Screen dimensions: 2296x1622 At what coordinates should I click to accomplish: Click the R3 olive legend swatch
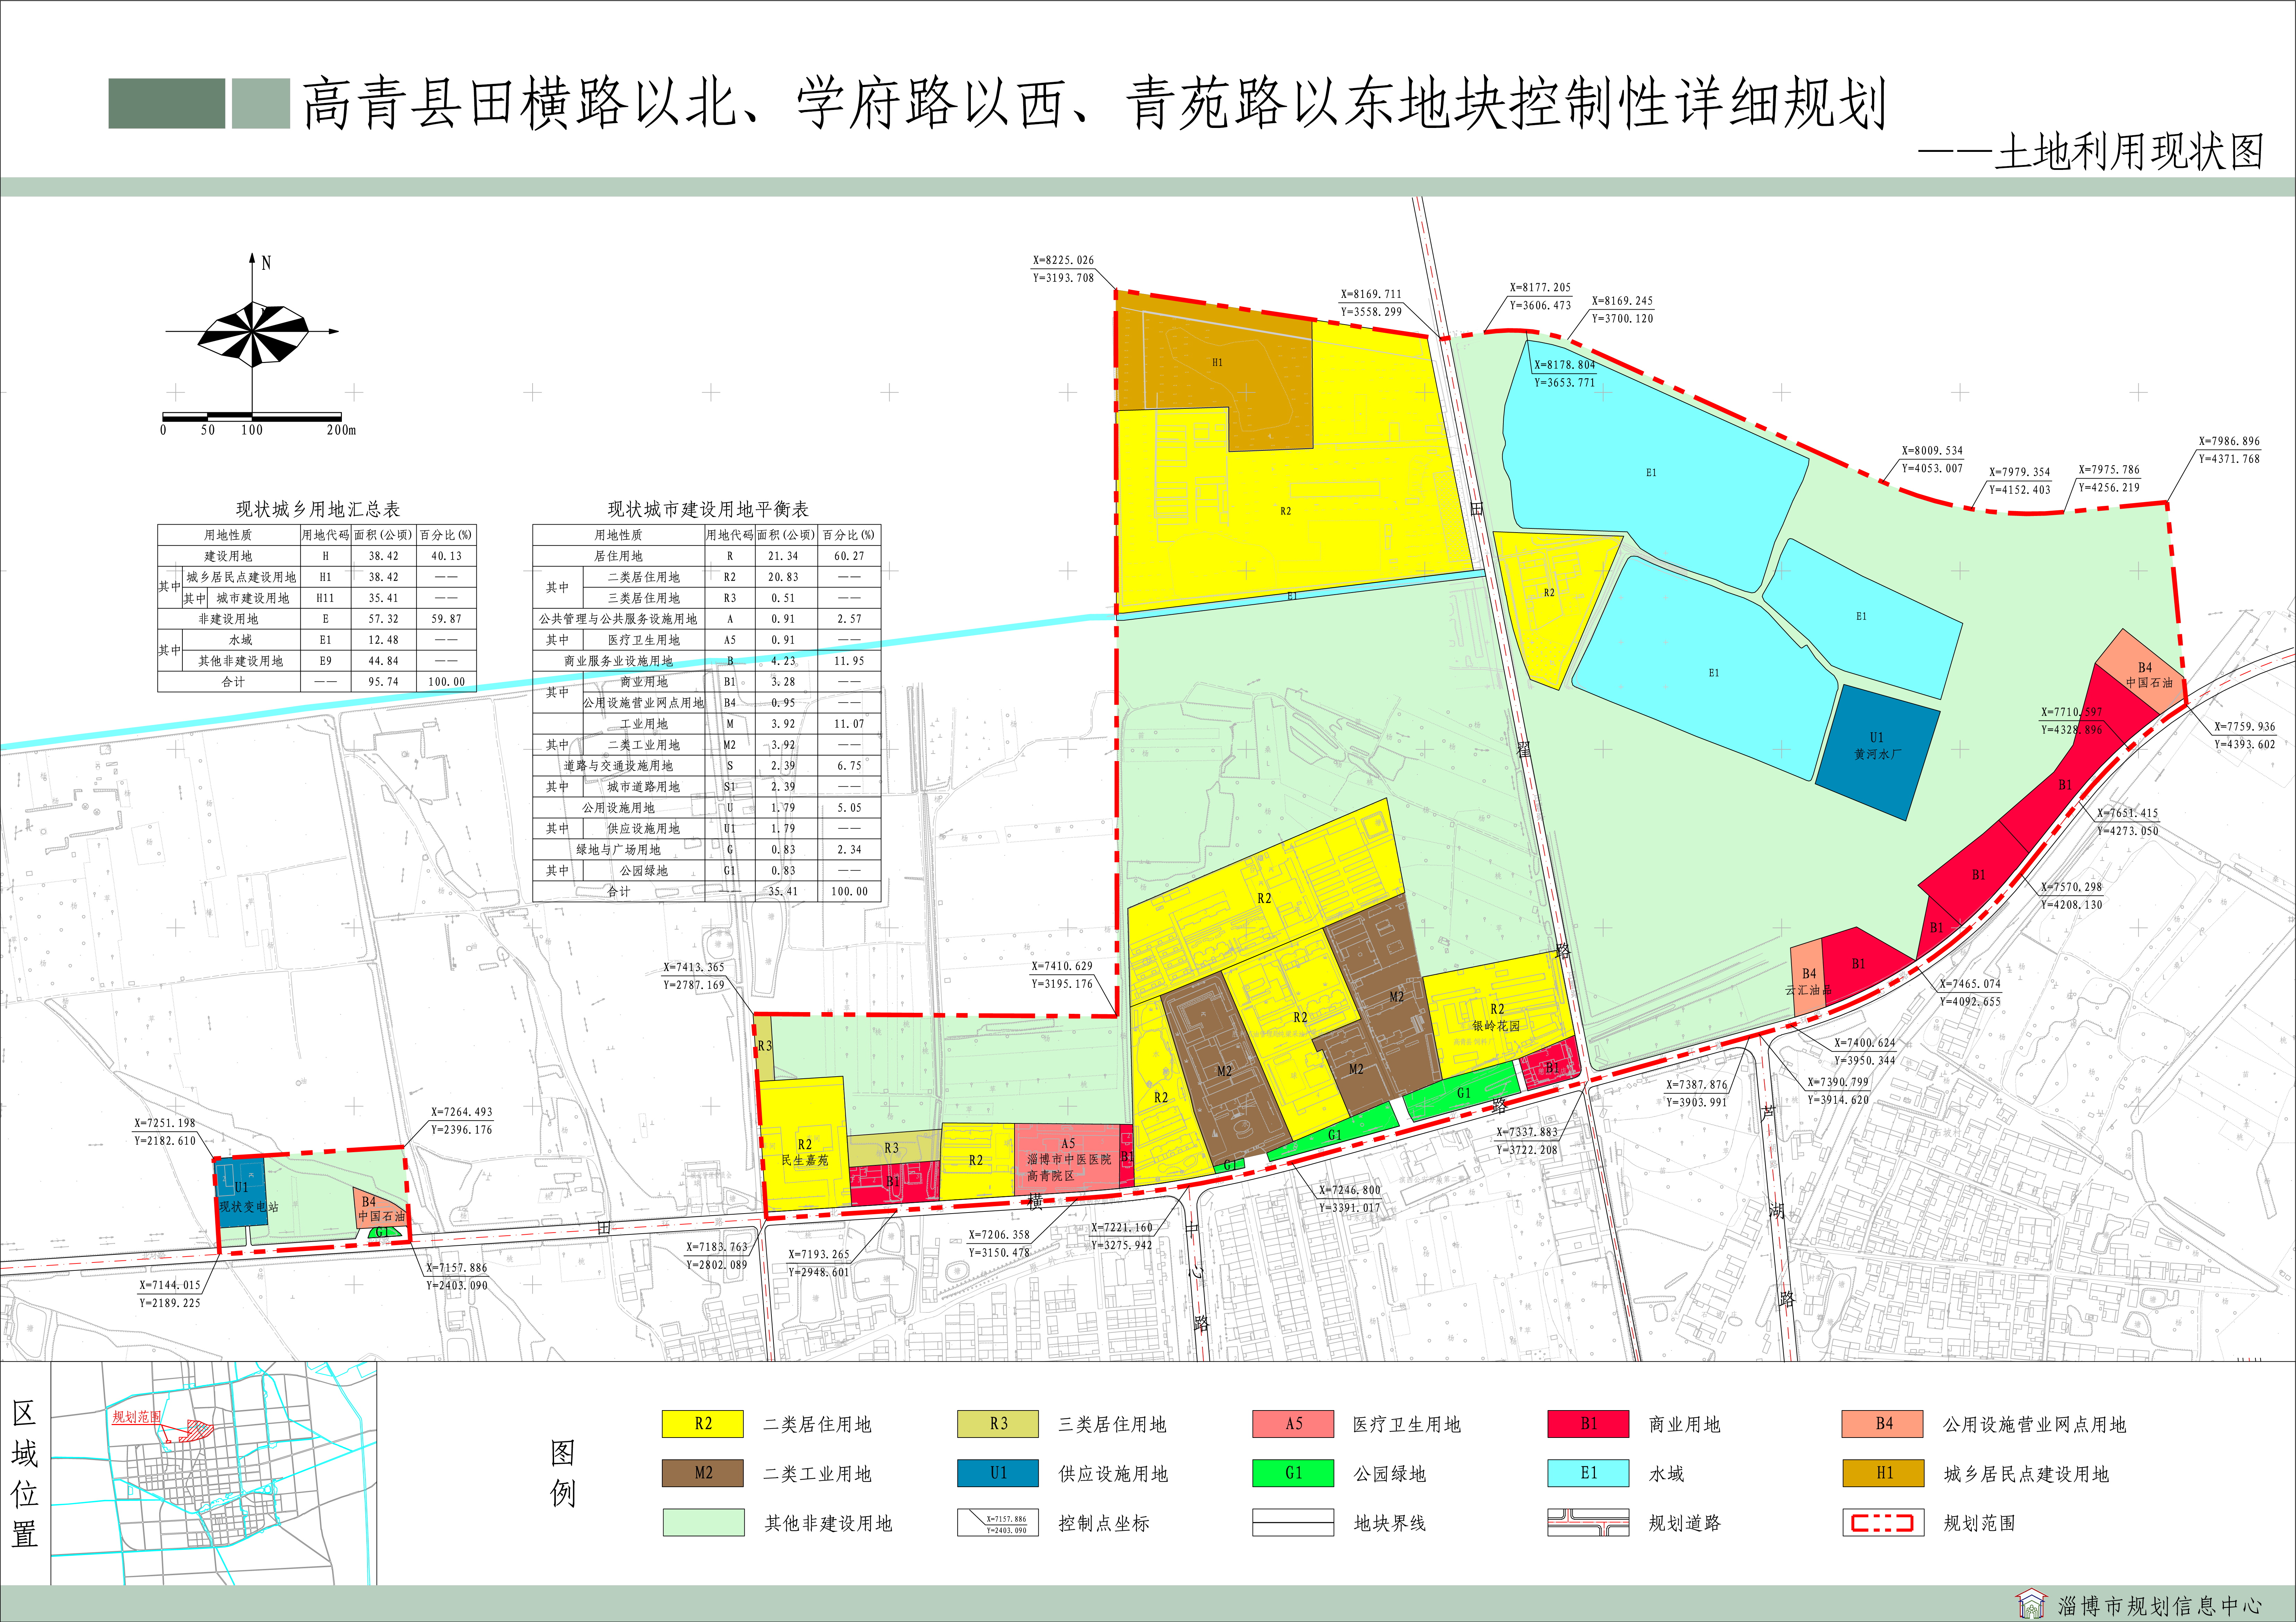998,1424
